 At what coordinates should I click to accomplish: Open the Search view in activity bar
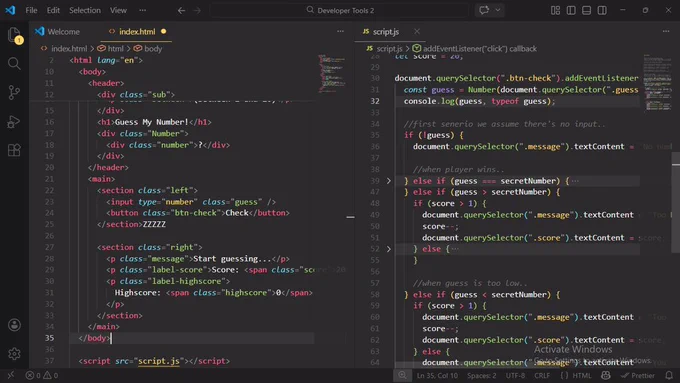coord(14,64)
